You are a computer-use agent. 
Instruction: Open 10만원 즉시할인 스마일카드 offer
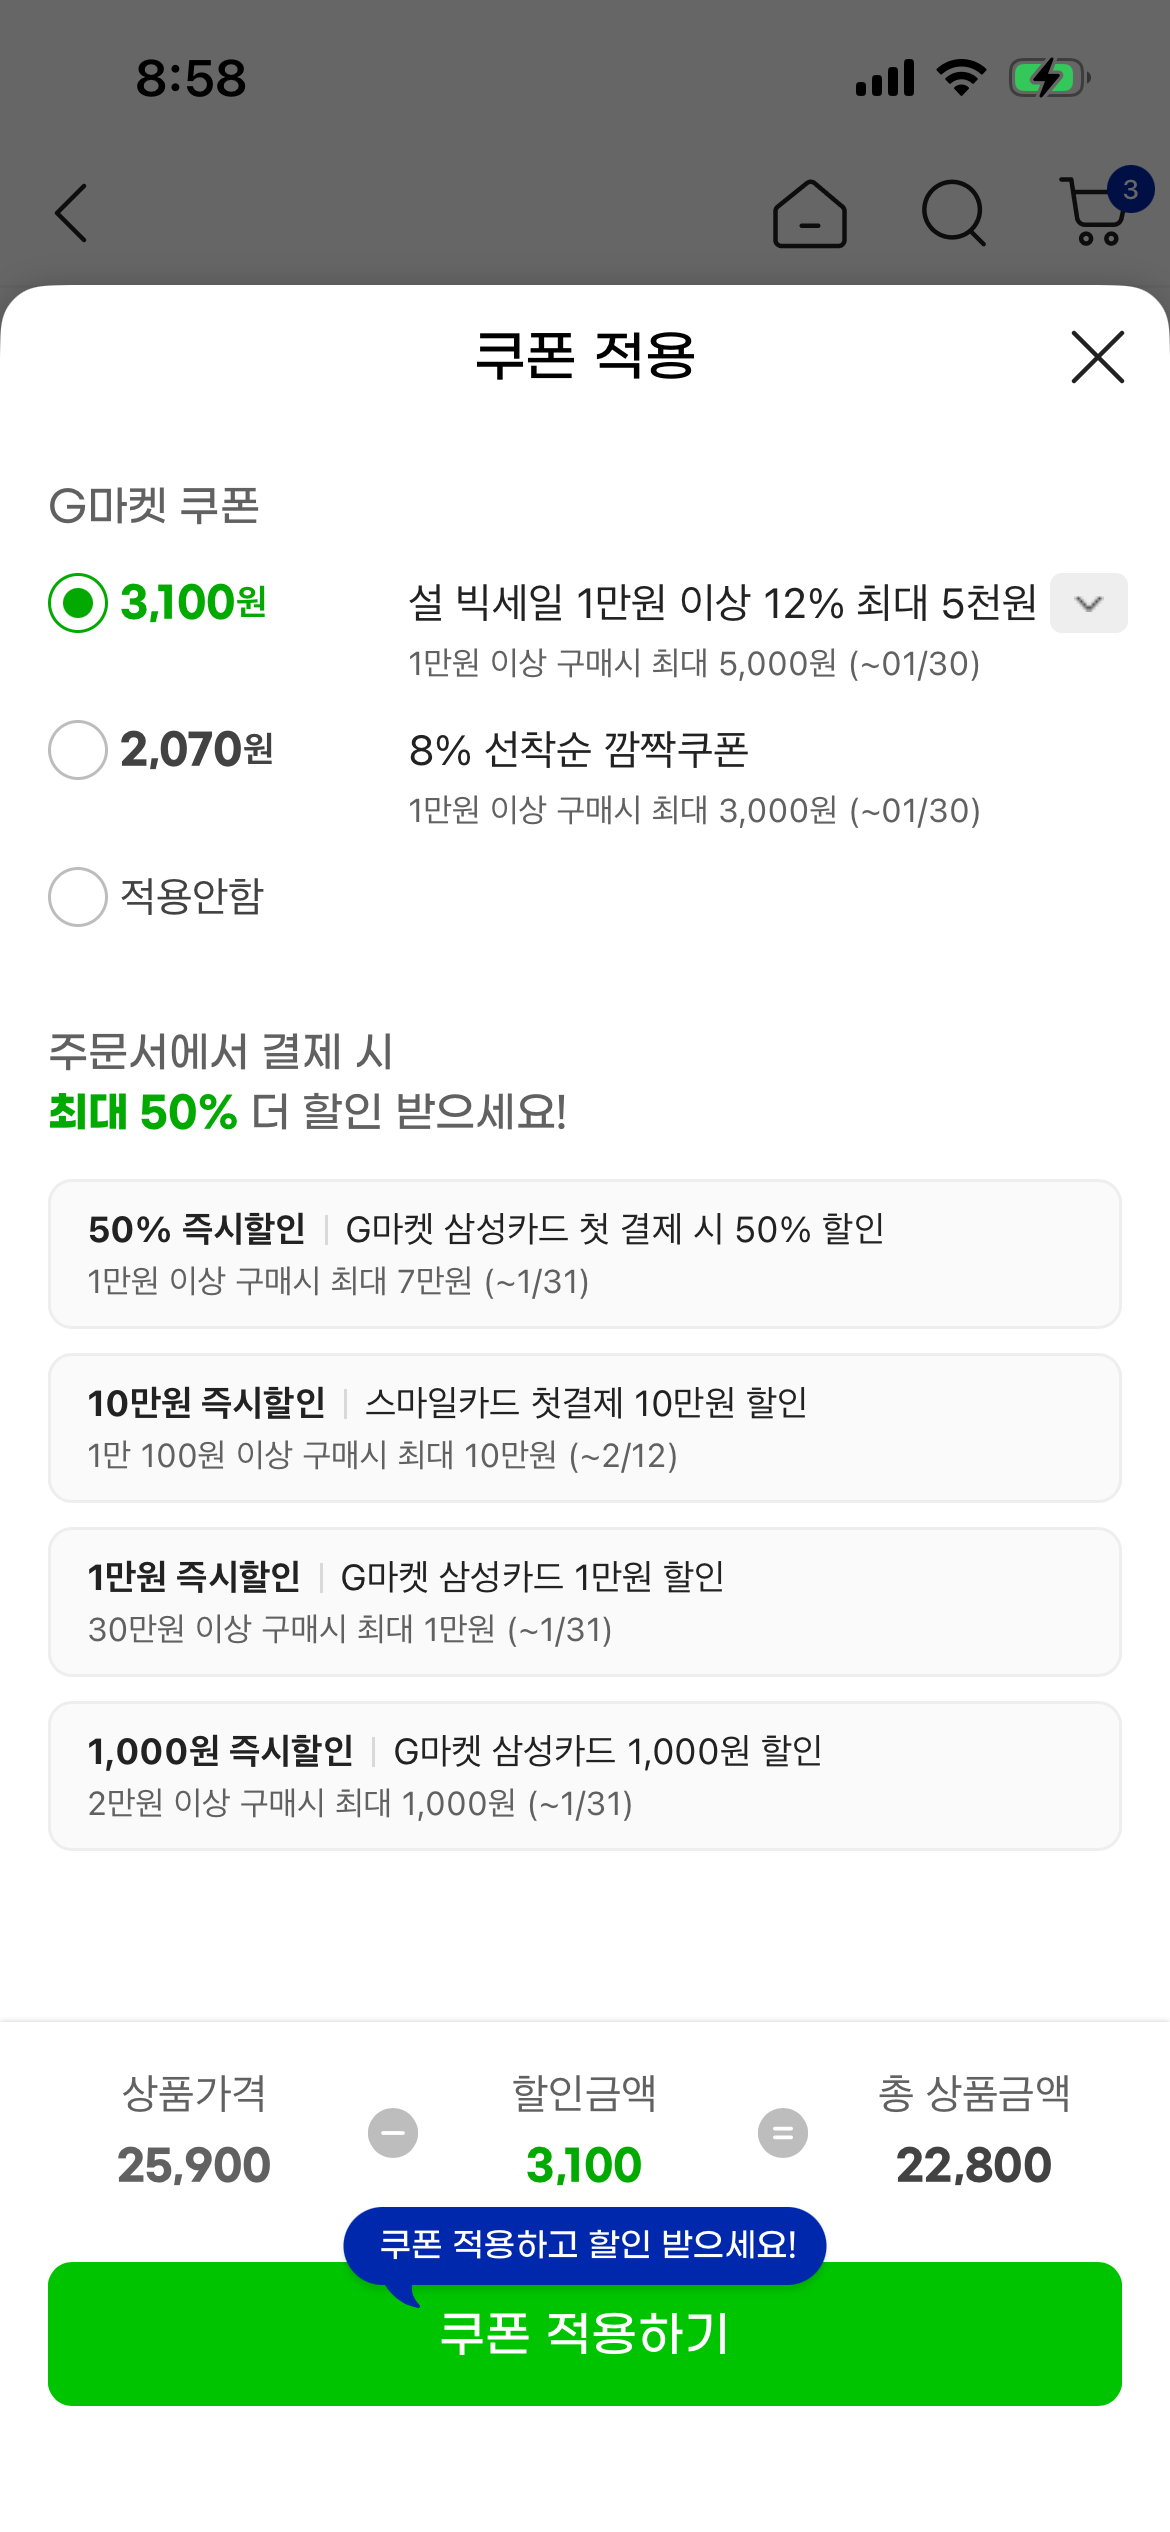585,1428
